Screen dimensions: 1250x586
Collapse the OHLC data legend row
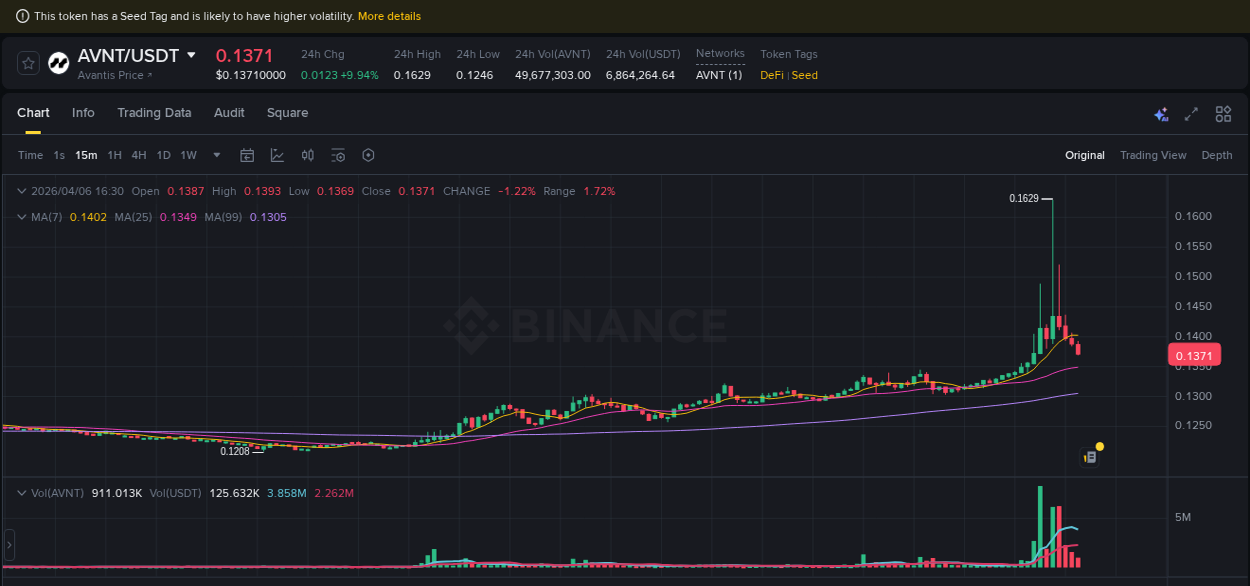click(22, 191)
